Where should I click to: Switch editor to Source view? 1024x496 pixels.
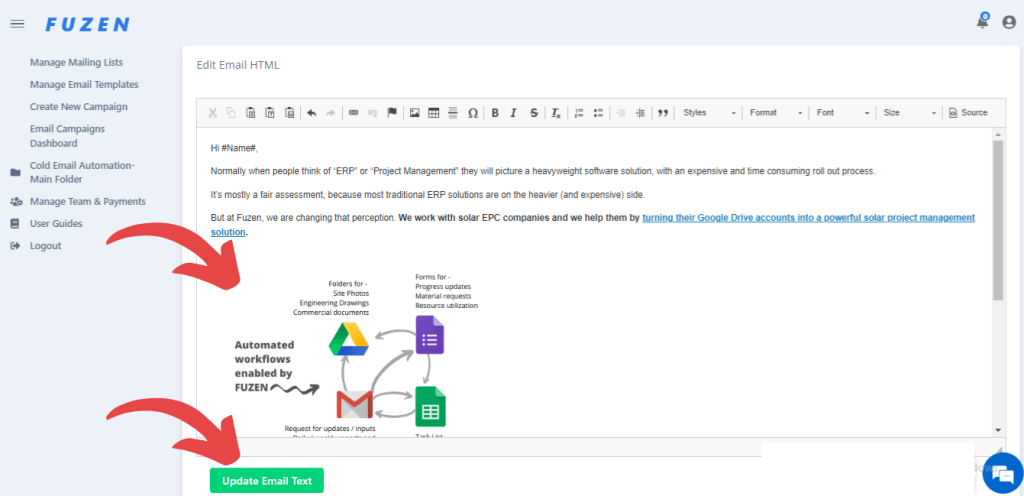(968, 113)
